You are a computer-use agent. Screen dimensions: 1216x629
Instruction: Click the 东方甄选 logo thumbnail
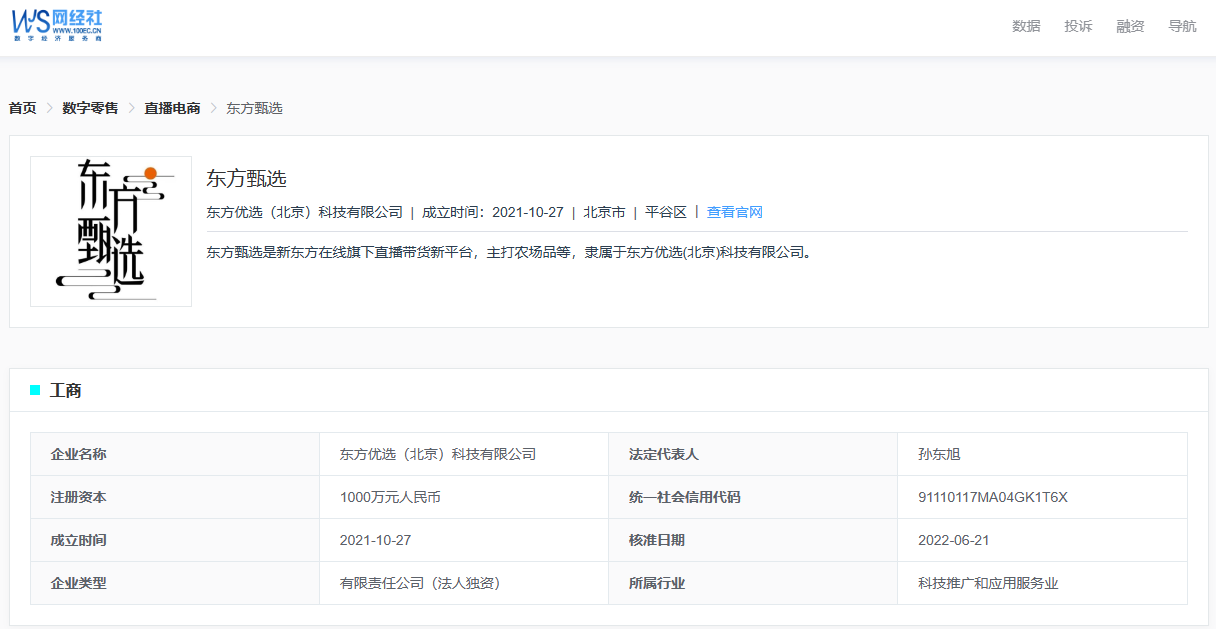[x=111, y=231]
